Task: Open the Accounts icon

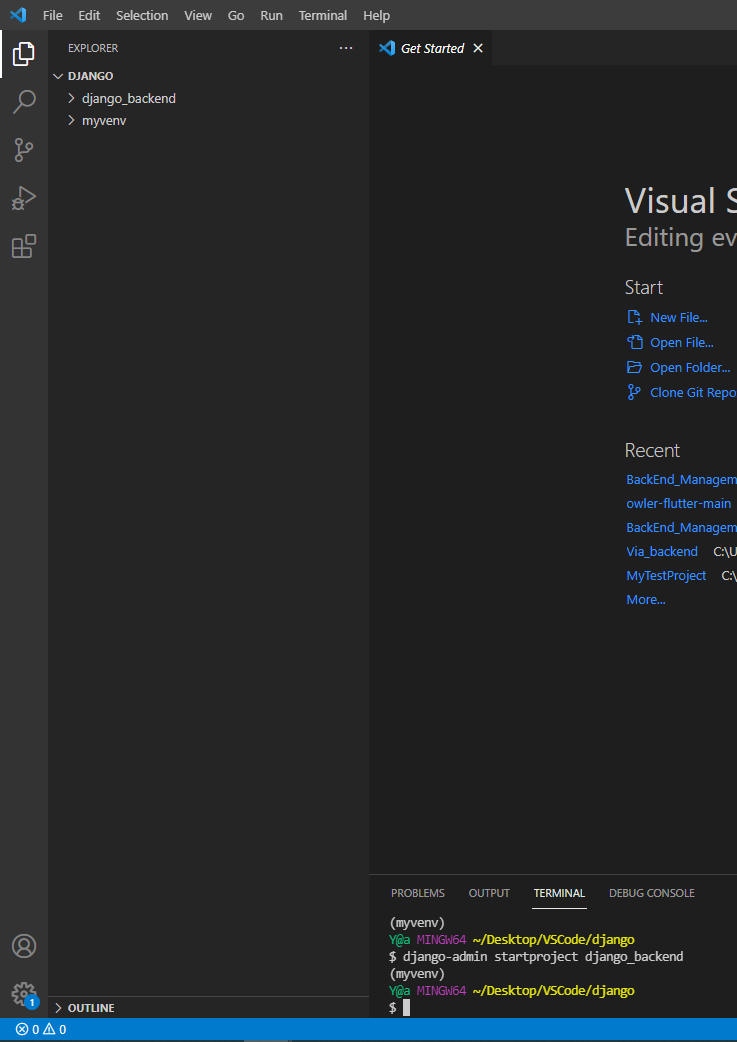Action: point(23,946)
